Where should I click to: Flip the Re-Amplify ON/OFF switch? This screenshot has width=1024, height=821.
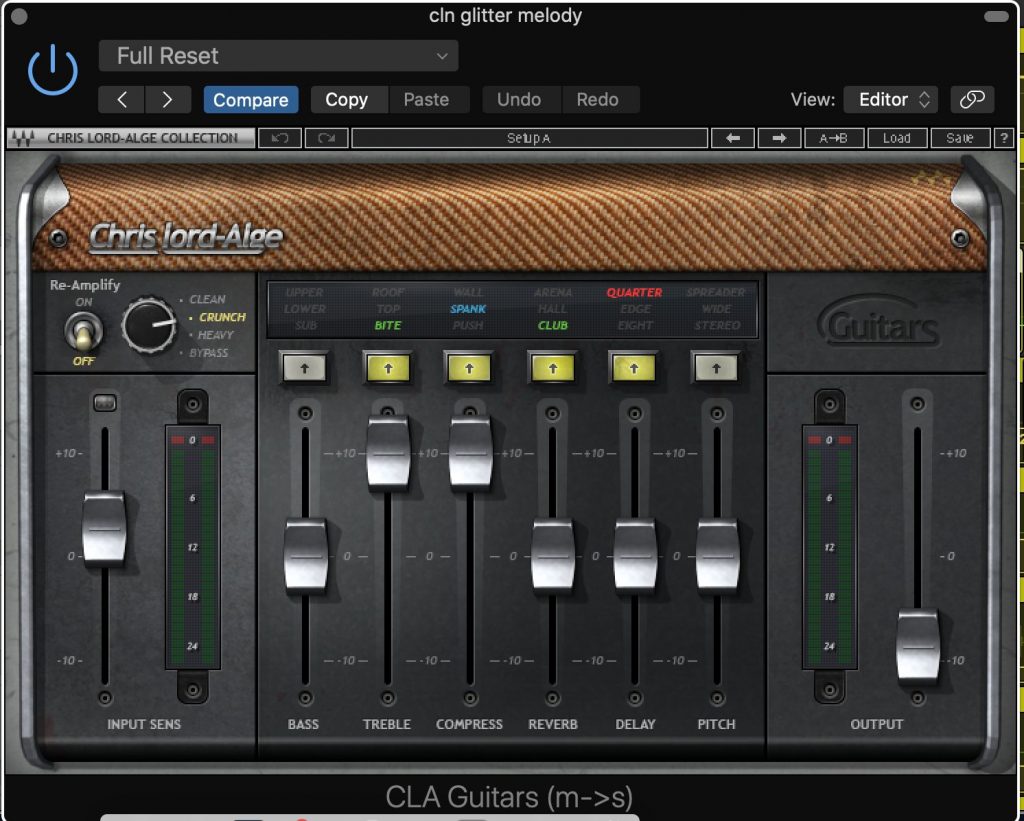(x=83, y=332)
